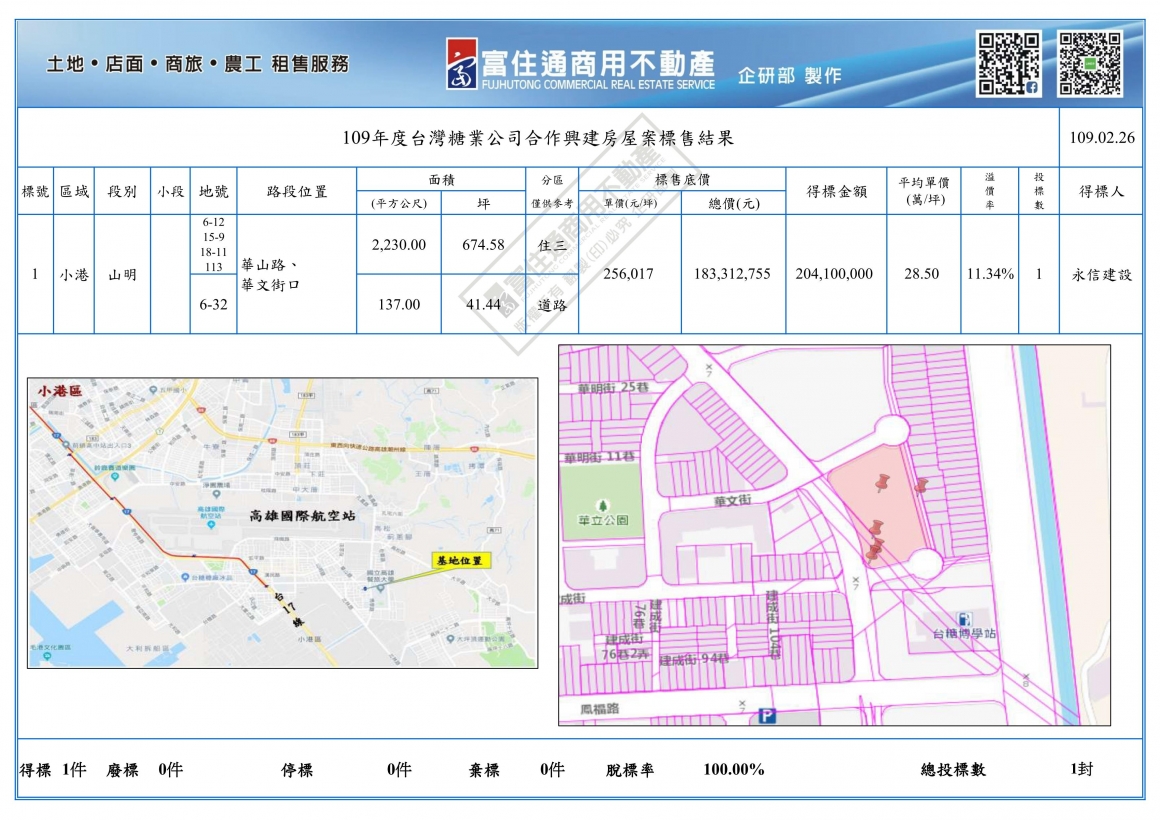1160x820 pixels.
Task: Click the (平方公尺) sub-header
Action: coord(399,204)
